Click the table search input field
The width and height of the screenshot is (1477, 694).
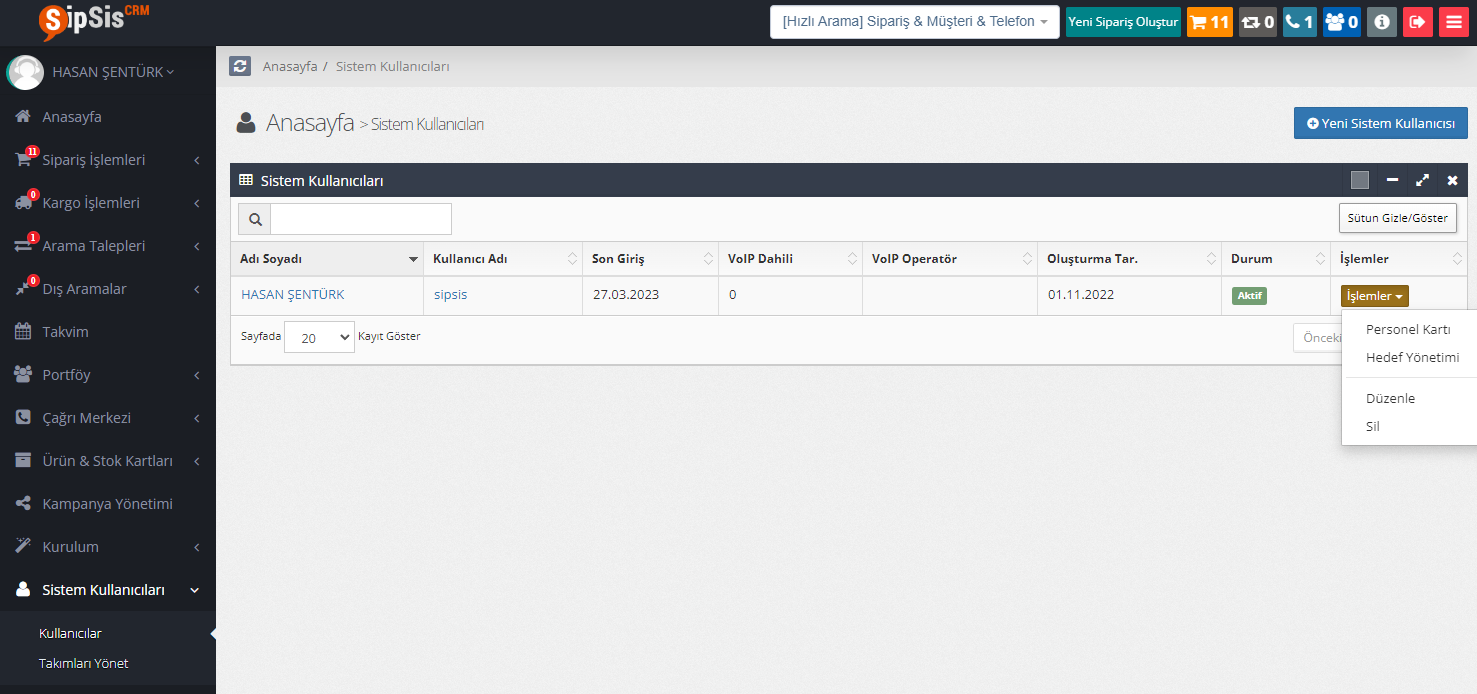pyautogui.click(x=360, y=219)
